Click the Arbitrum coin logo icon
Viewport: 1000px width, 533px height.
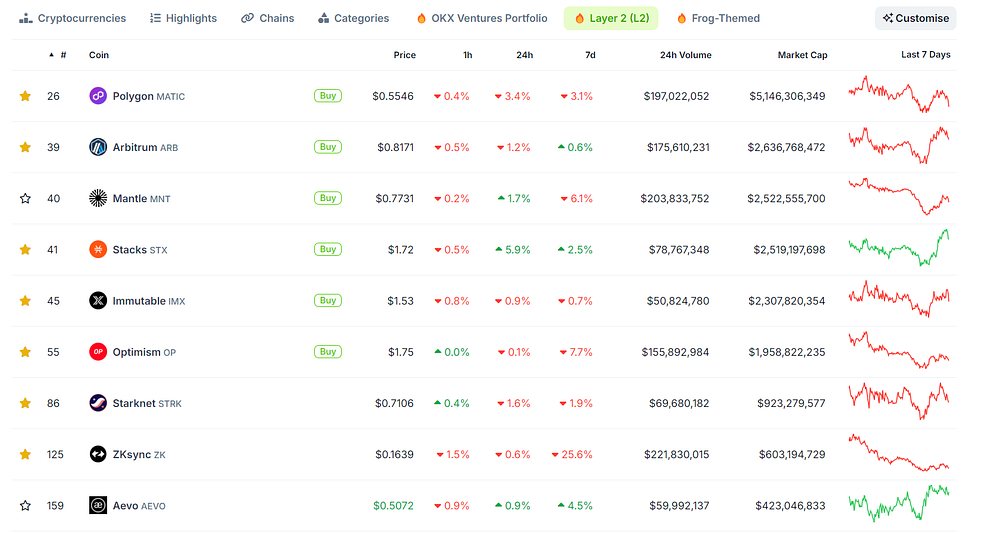pos(98,147)
